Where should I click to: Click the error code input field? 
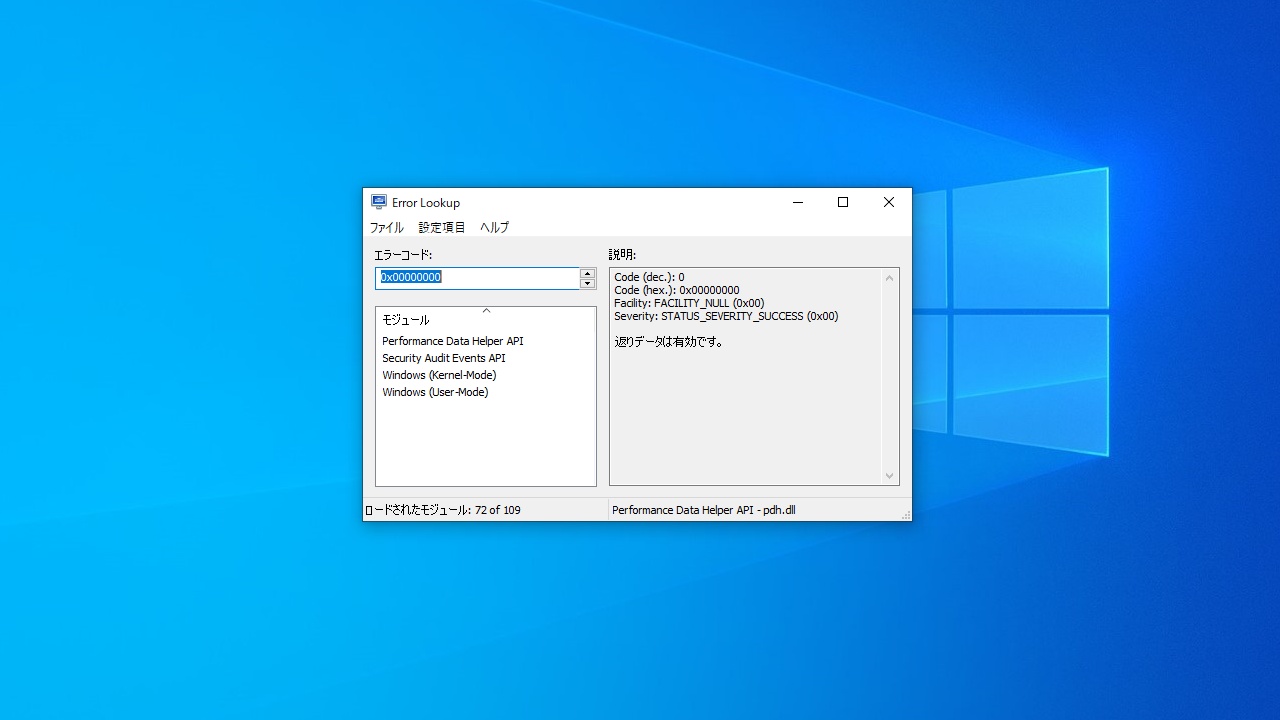[x=478, y=277]
